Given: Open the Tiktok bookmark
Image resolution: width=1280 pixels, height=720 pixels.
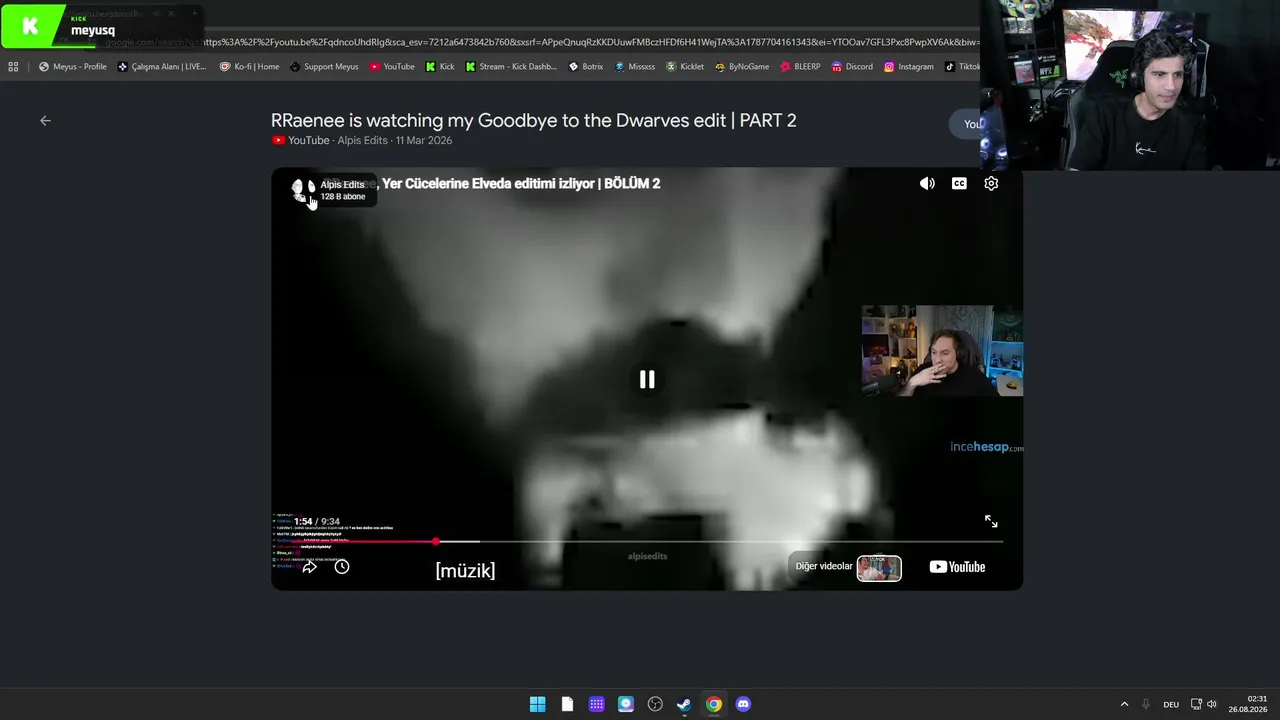Looking at the screenshot, I should (963, 67).
